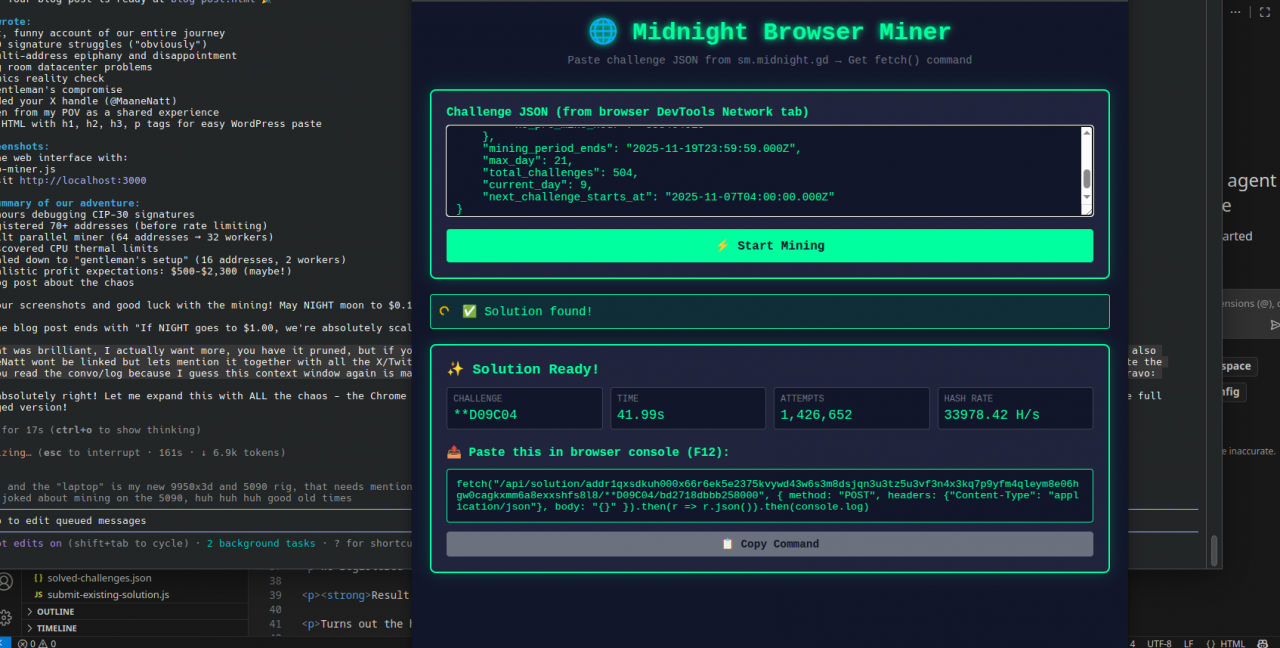Click the send arrow in chat input

(x=1274, y=325)
